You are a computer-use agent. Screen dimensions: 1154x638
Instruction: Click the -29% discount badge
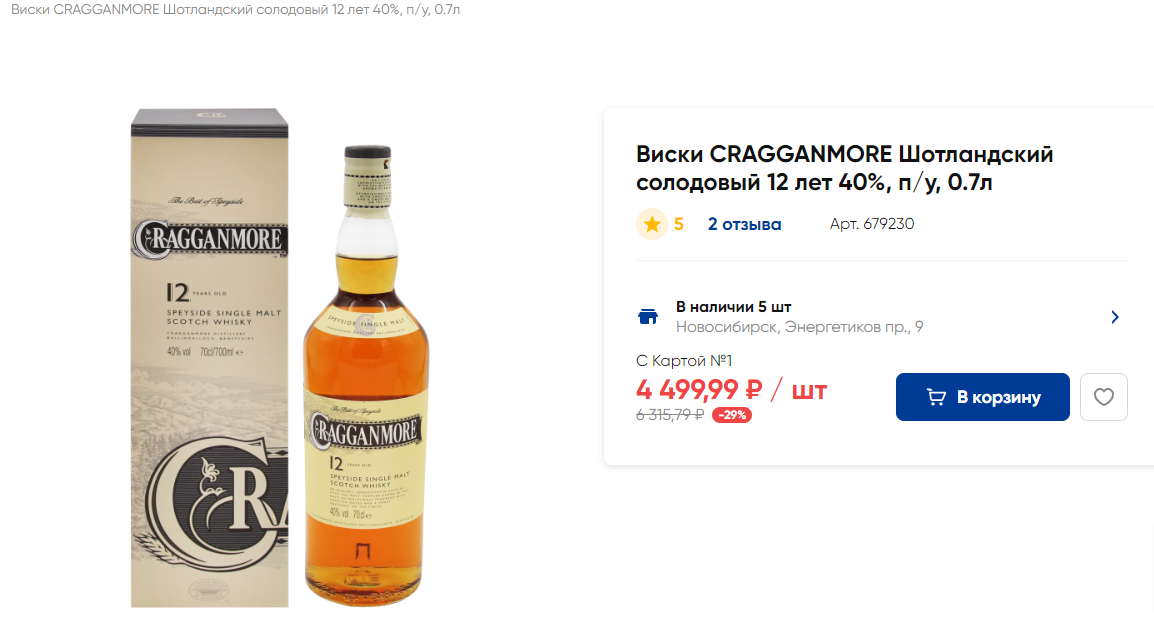[x=732, y=415]
